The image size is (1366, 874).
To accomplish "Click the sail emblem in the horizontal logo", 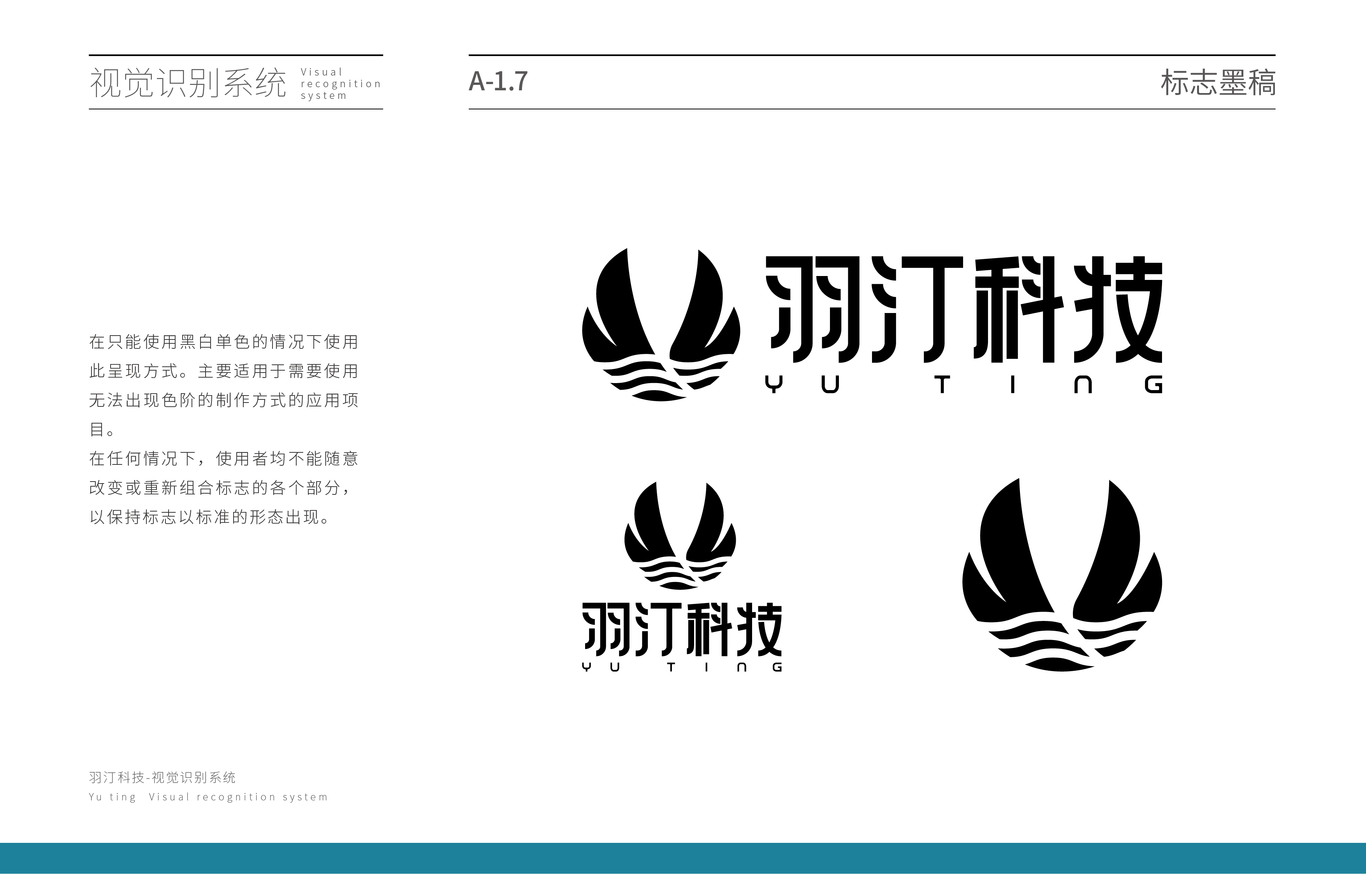I will pyautogui.click(x=661, y=325).
